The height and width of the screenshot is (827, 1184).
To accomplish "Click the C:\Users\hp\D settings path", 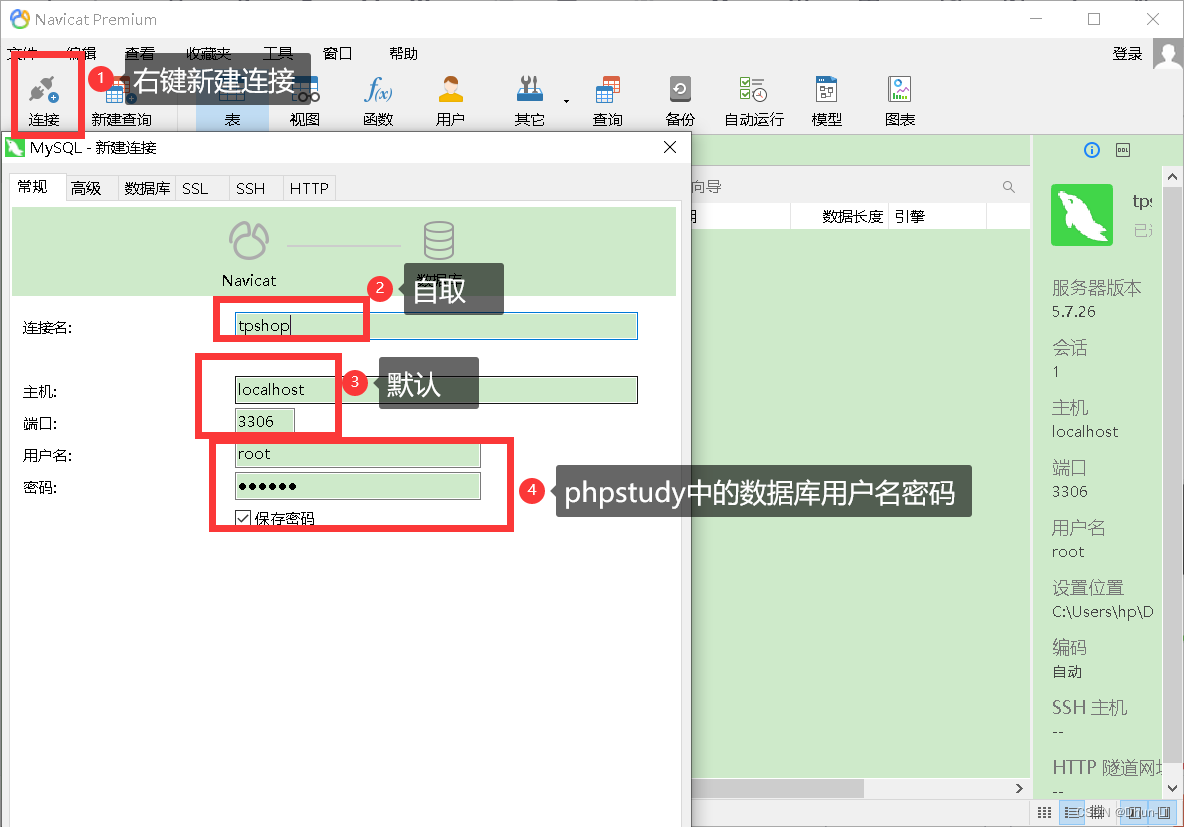I will 1102,612.
